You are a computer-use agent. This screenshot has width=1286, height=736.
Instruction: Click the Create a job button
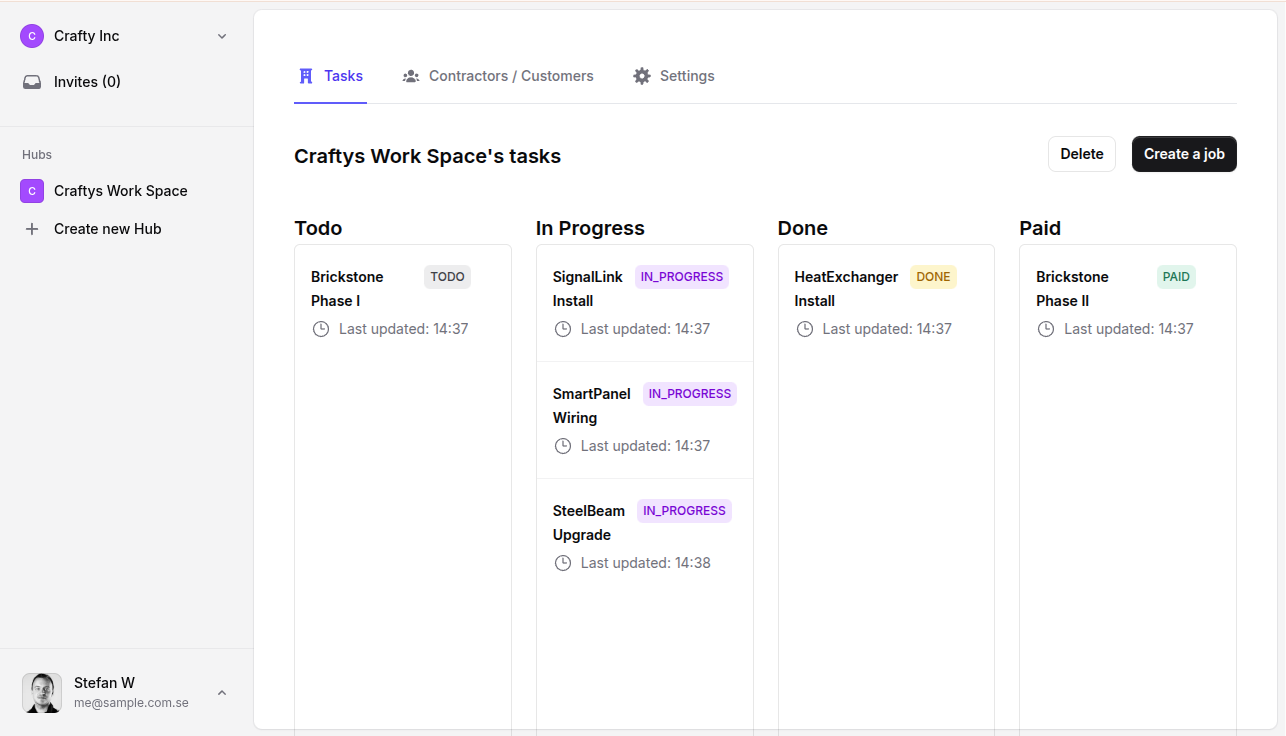[1184, 153]
